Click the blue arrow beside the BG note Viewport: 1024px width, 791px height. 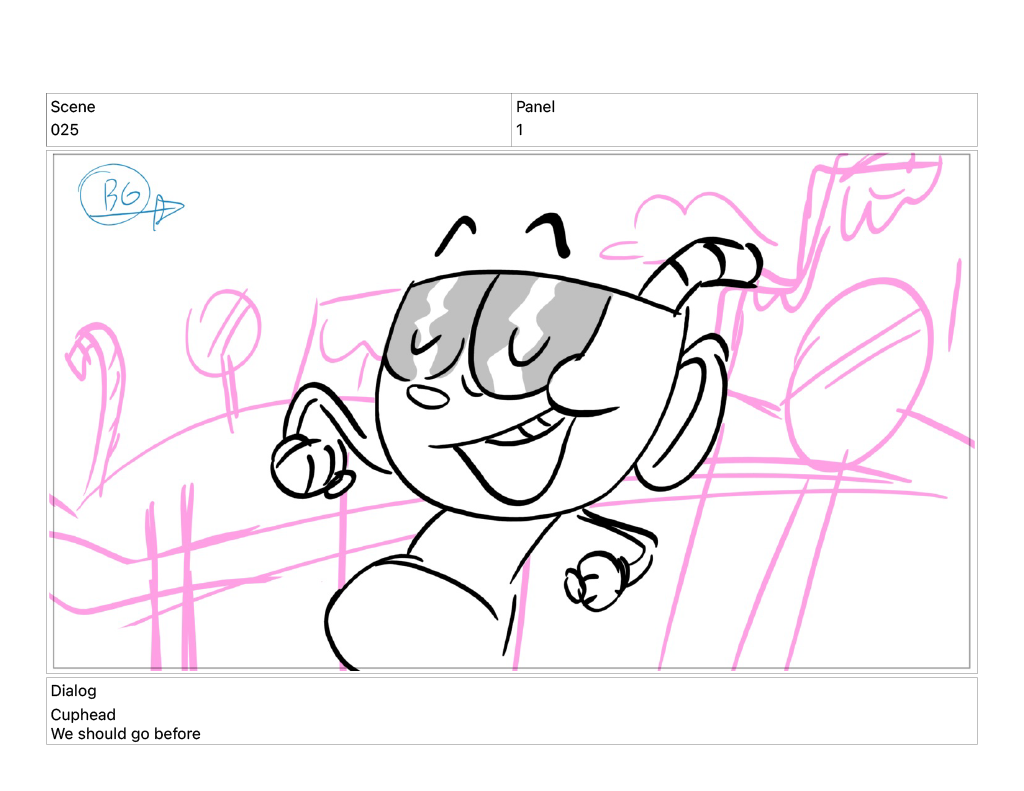(x=167, y=210)
